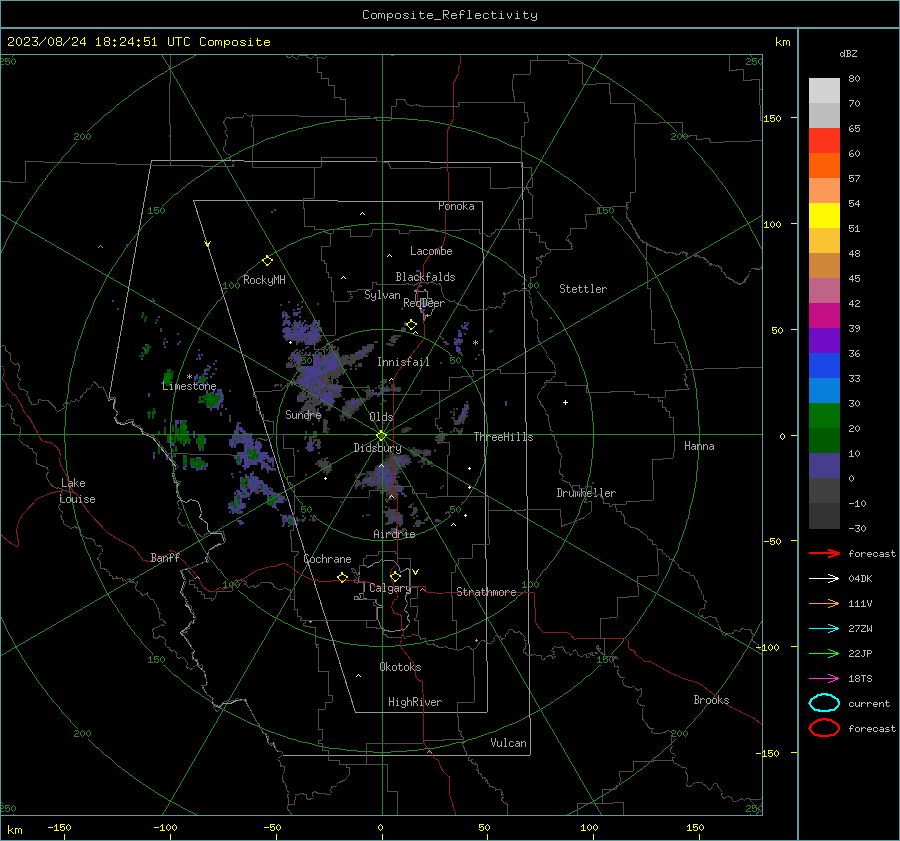Click the ThreeHills label
Viewport: 900px width, 841px height.
pyautogui.click(x=503, y=437)
